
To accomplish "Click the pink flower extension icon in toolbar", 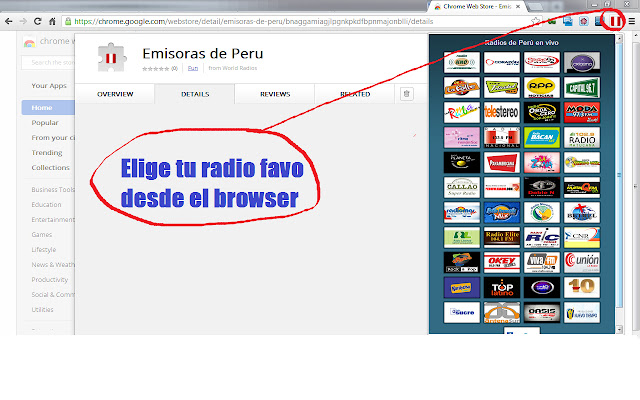I will (x=584, y=21).
